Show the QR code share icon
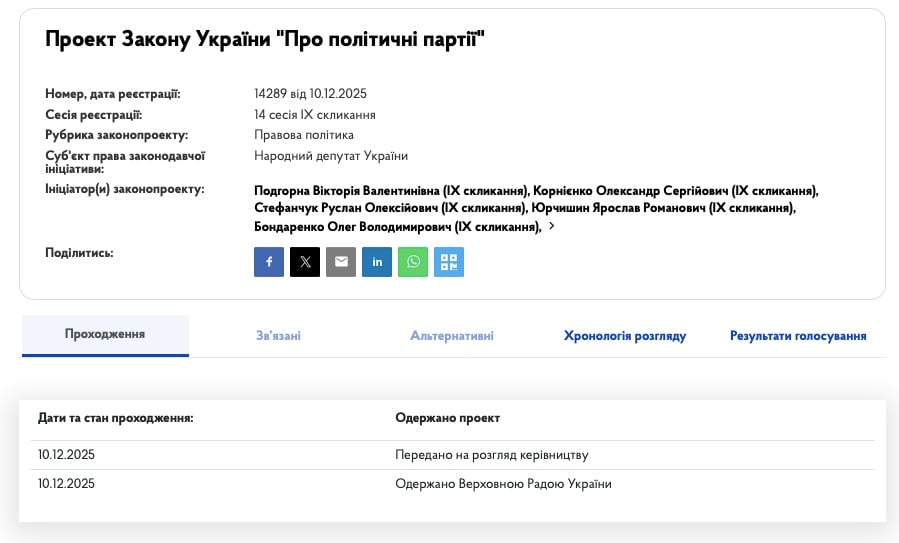This screenshot has height=543, width=899. [x=449, y=262]
